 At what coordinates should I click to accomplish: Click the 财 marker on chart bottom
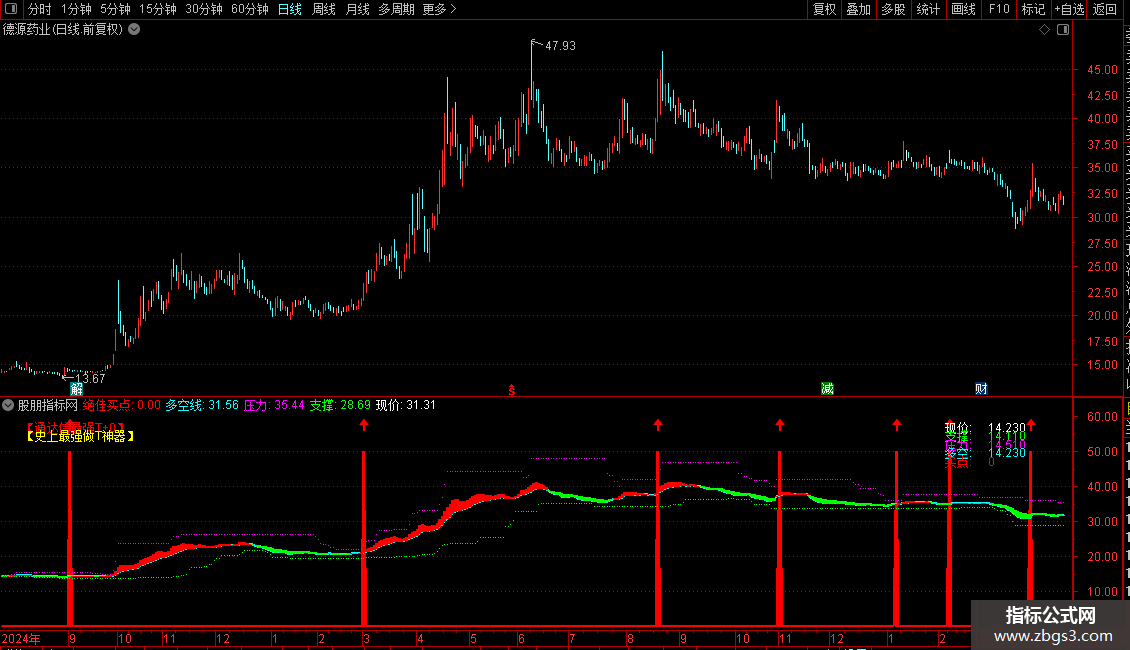click(981, 389)
